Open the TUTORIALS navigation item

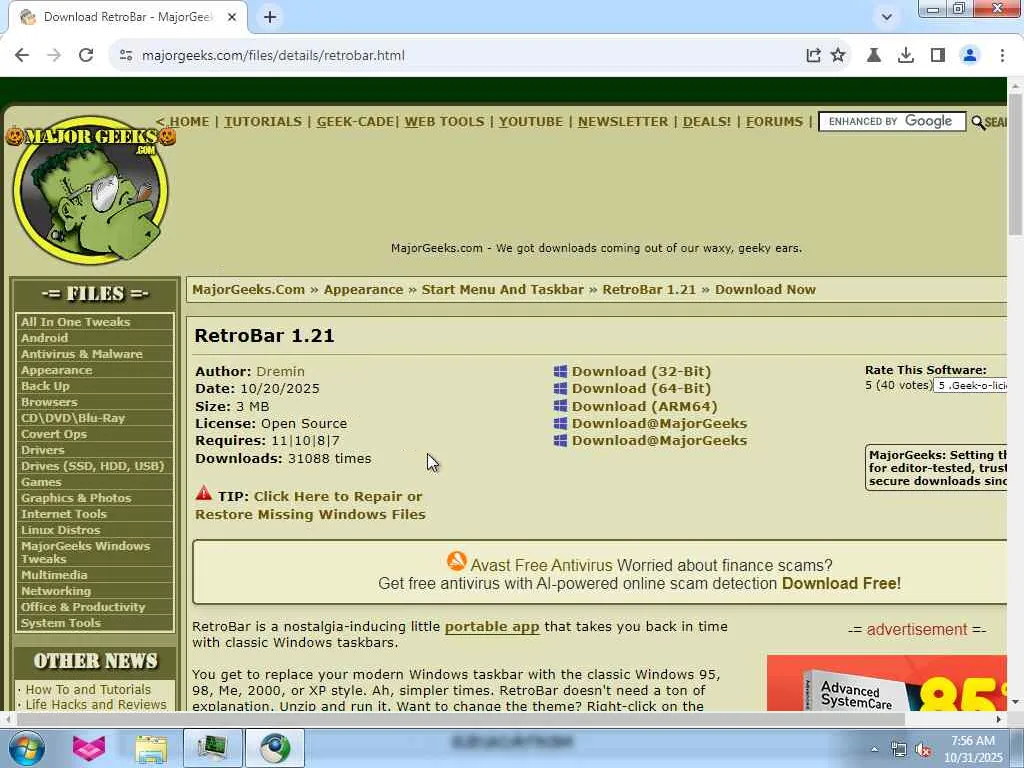point(263,122)
